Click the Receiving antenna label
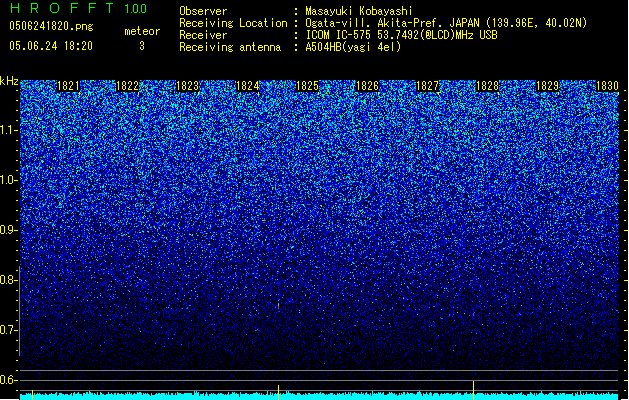Viewport: 629px width, 400px height. tap(230, 47)
